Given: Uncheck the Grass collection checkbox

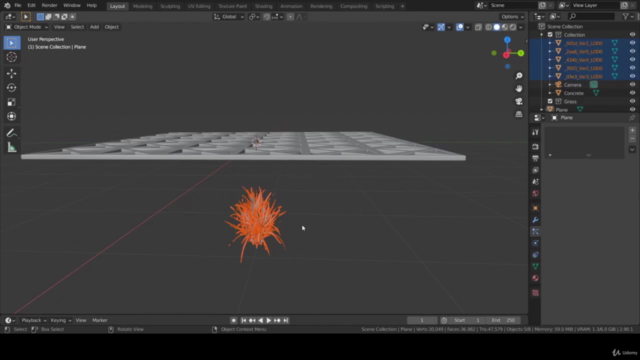Looking at the screenshot, I should [550, 101].
